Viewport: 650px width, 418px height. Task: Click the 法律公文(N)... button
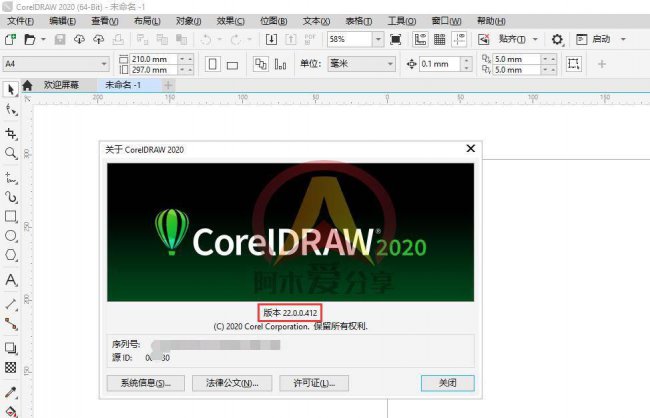[x=232, y=384]
